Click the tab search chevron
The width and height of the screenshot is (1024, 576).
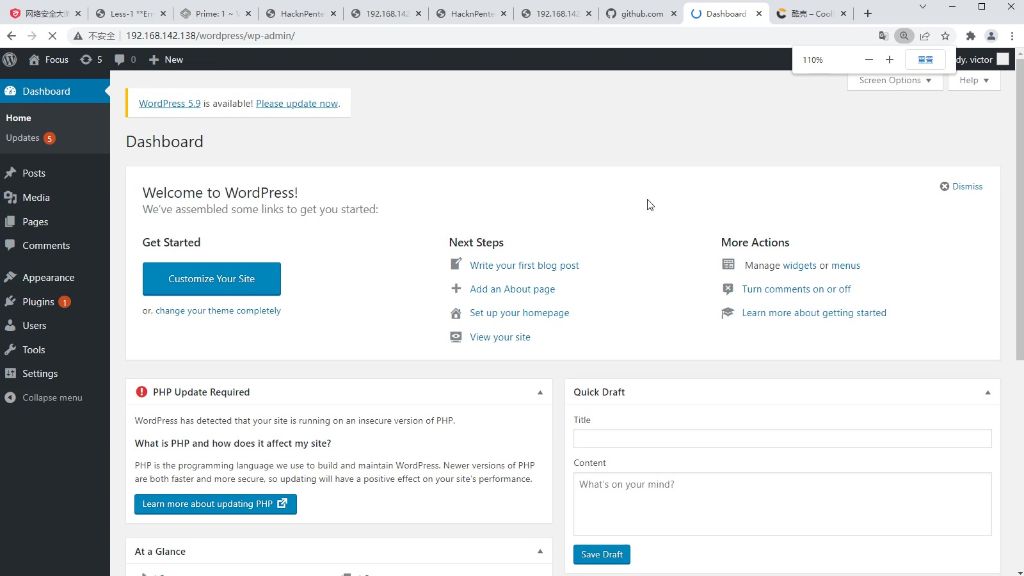pyautogui.click(x=922, y=7)
